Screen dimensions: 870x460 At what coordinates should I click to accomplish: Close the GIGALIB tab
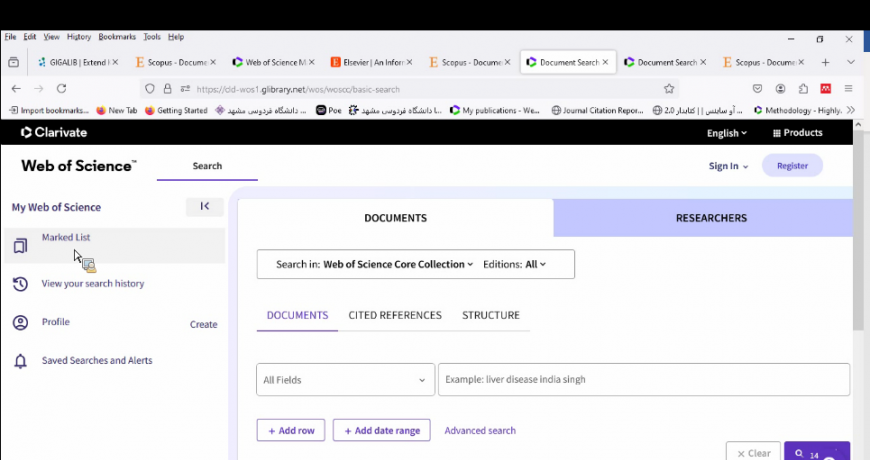click(x=115, y=62)
